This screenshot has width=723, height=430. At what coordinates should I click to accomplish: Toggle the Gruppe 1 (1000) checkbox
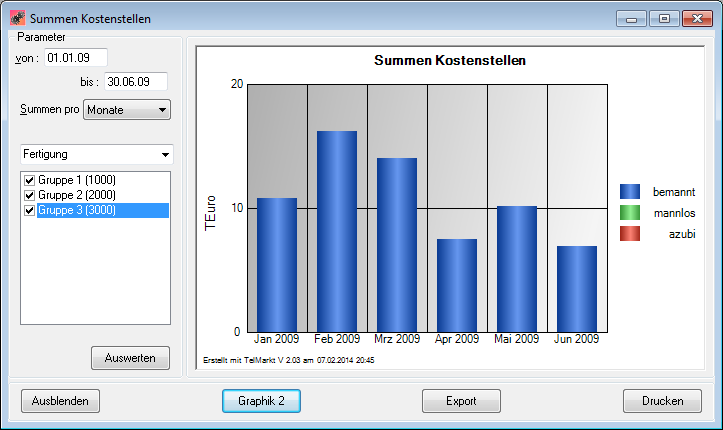pyautogui.click(x=30, y=180)
